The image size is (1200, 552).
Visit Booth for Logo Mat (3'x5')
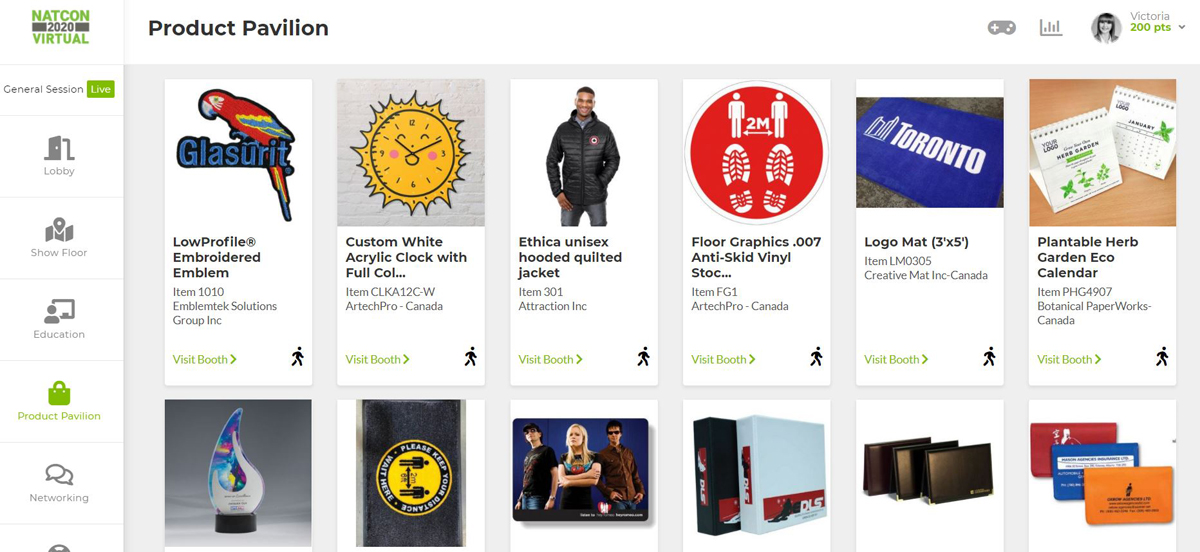[x=896, y=360]
